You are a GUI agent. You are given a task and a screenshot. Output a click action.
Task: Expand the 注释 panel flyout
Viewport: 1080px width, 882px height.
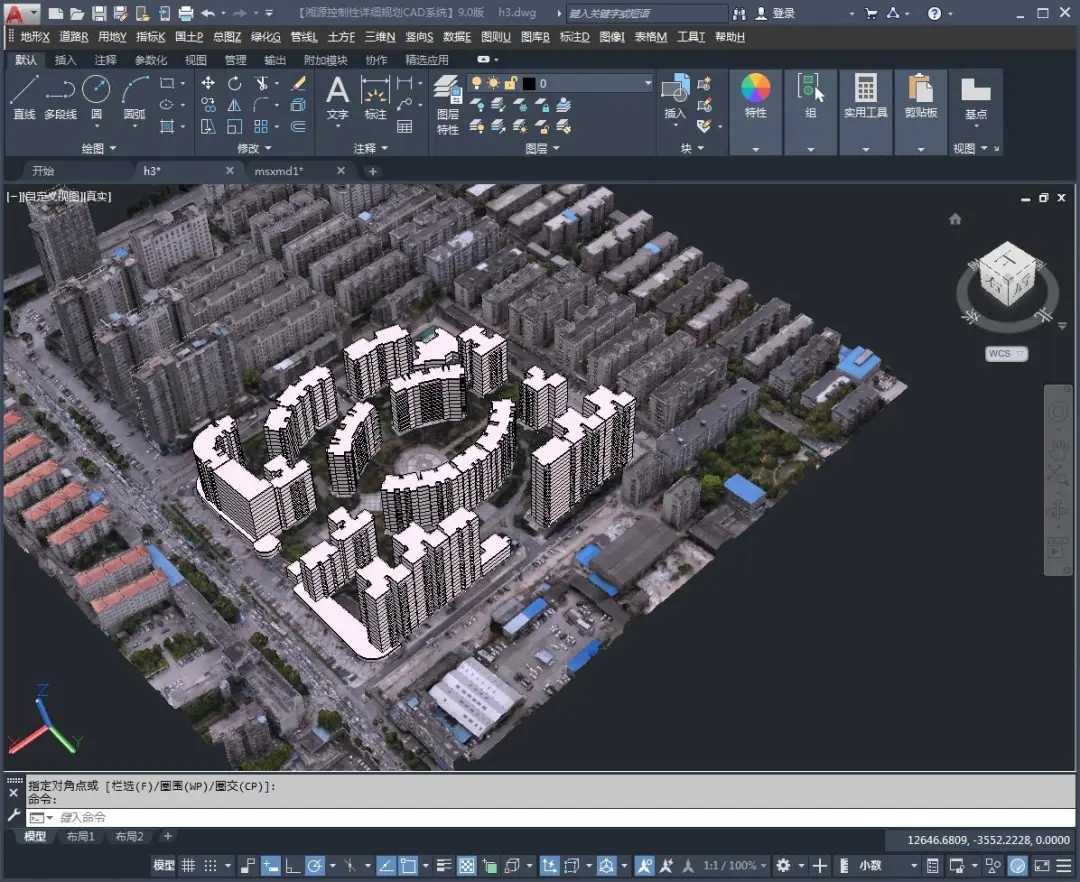pyautogui.click(x=371, y=148)
